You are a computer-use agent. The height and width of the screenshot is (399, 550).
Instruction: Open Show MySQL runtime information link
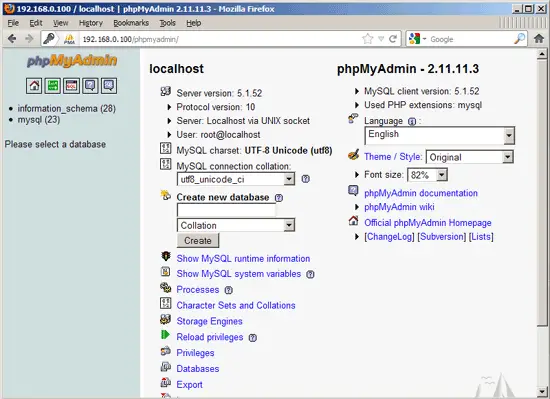tap(243, 259)
